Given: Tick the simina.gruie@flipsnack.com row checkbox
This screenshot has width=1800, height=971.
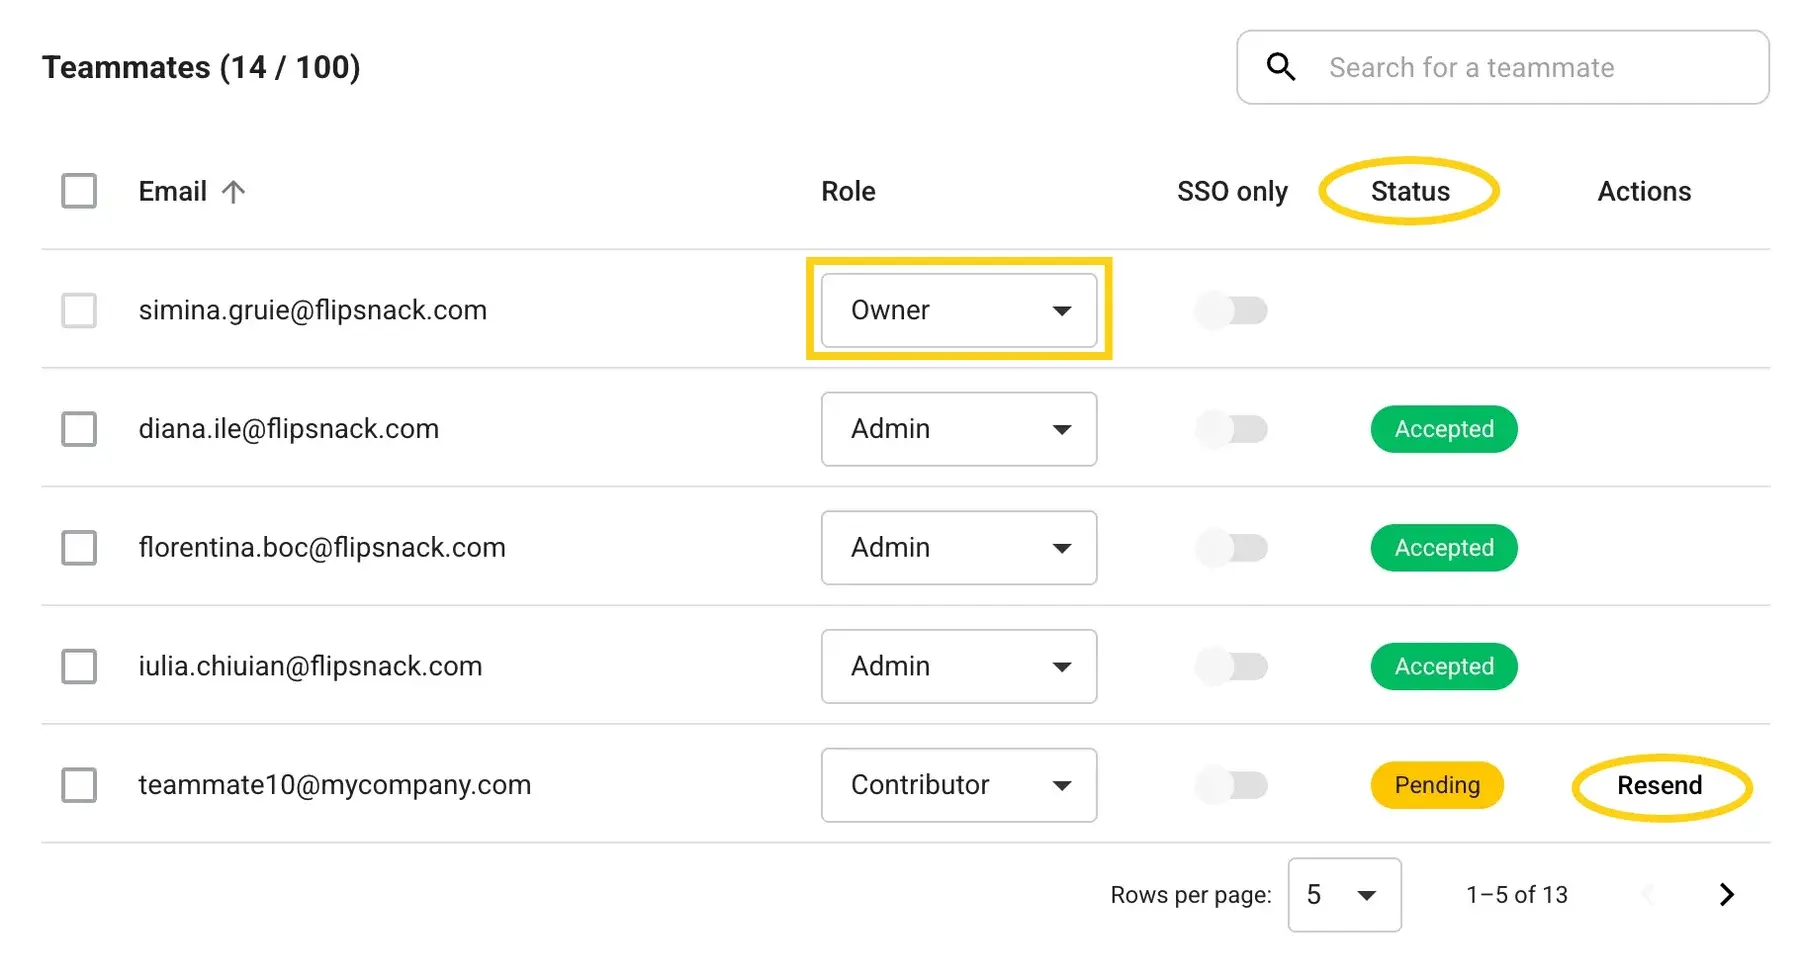Looking at the screenshot, I should coord(79,310).
